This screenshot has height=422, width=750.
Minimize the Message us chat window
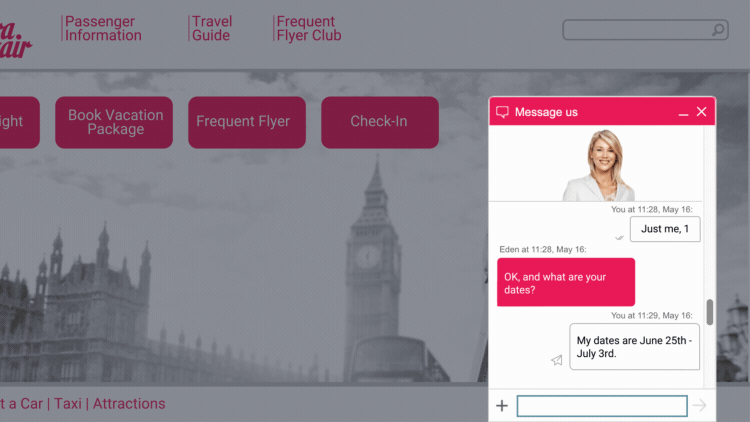click(683, 113)
